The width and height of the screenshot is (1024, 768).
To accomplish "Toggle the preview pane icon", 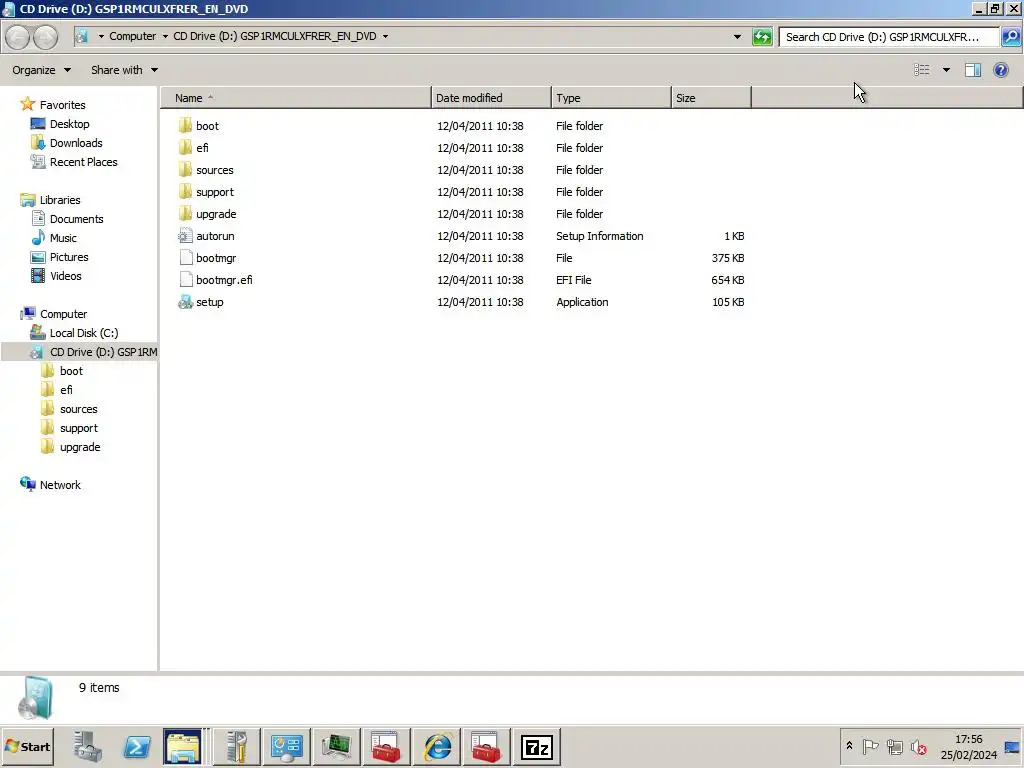I will [x=973, y=70].
